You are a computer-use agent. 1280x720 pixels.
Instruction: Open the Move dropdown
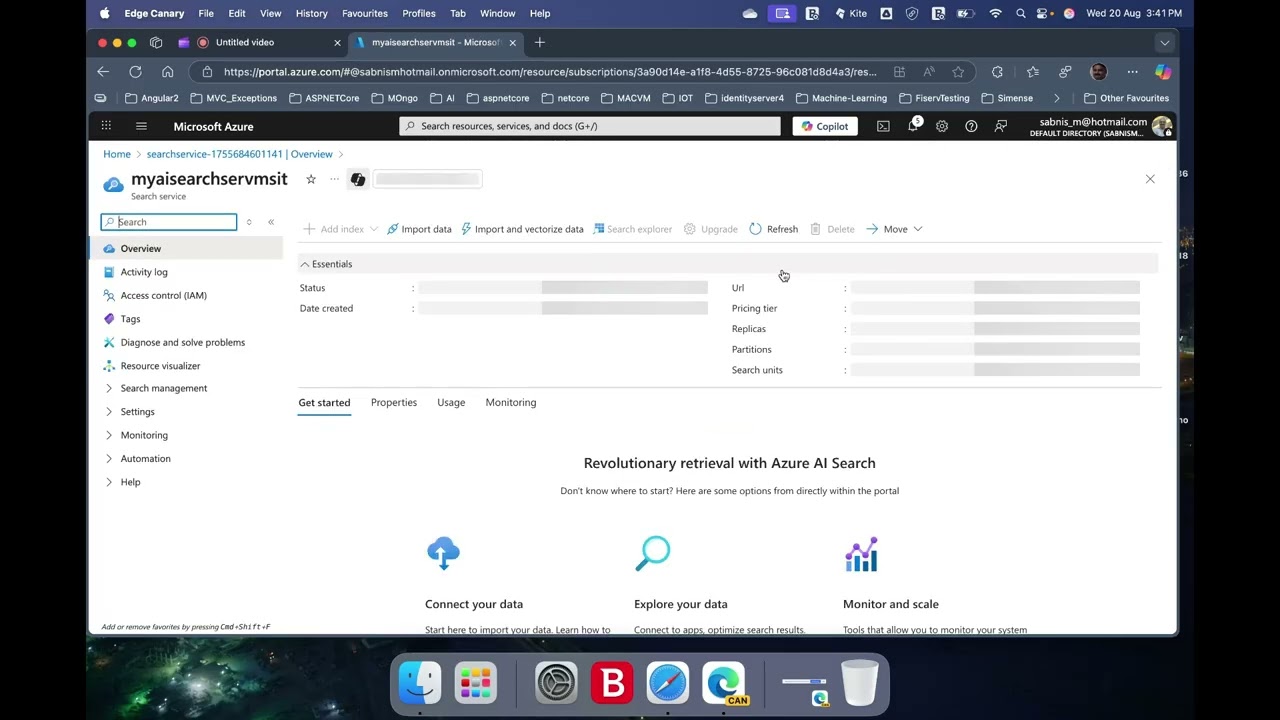(894, 229)
